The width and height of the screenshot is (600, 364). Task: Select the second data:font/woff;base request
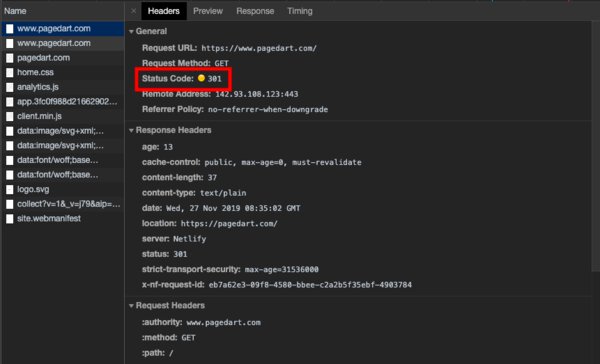pyautogui.click(x=63, y=175)
